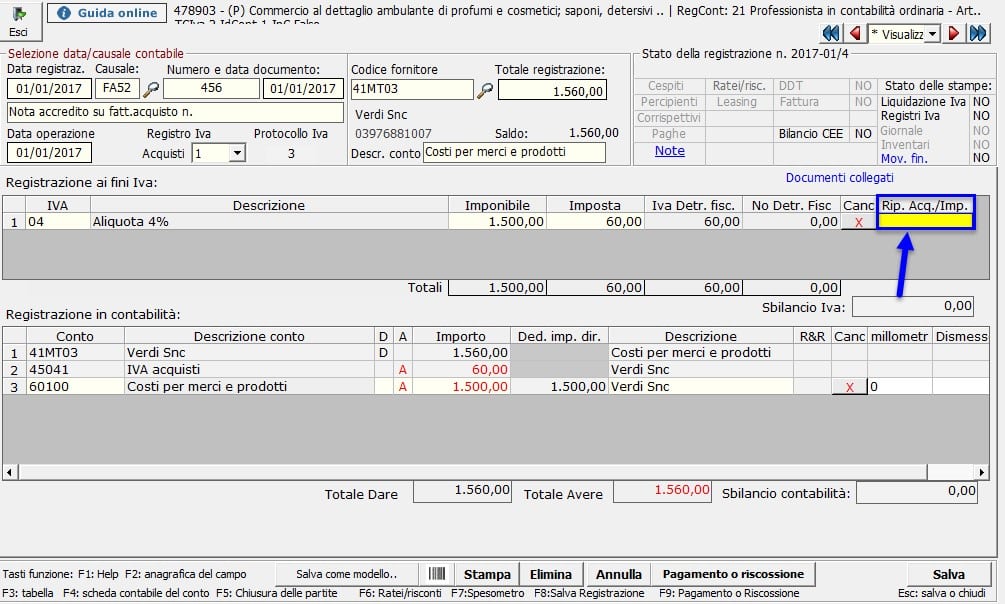1005x604 pixels.
Task: Click the Percipienti status cell
Action: pyautogui.click(x=669, y=102)
